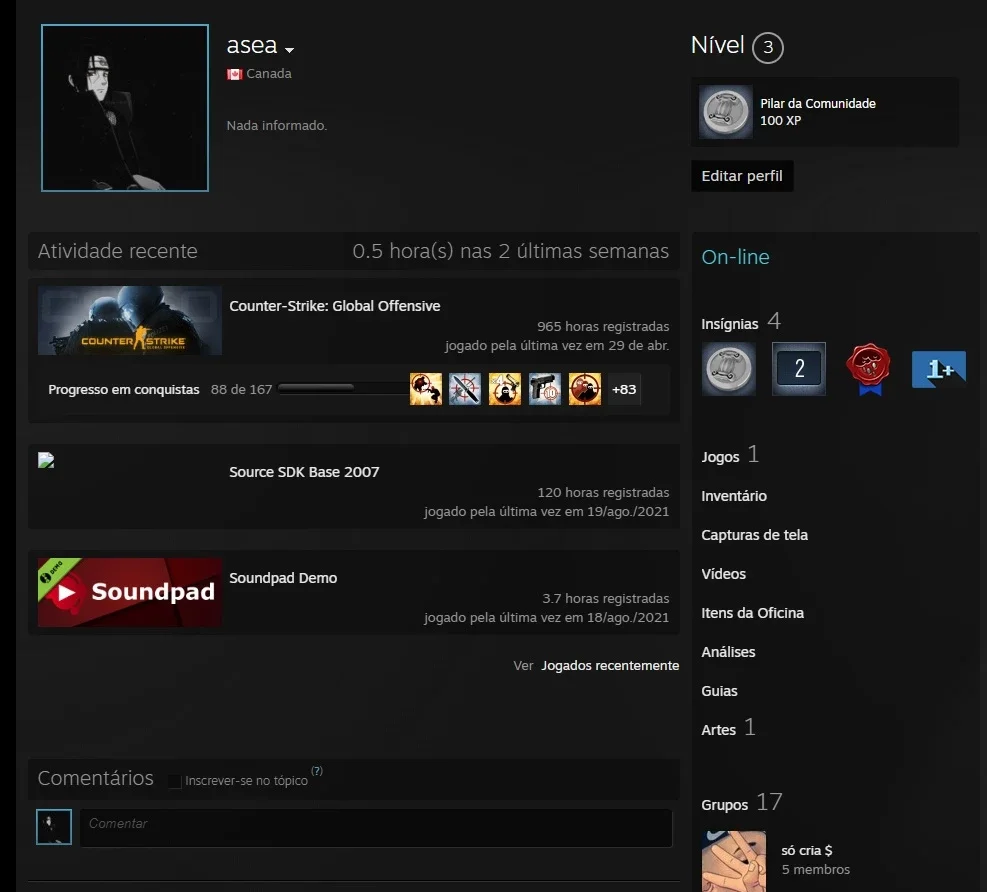The width and height of the screenshot is (987, 892).
Task: View the pistol achievement icon
Action: (544, 389)
